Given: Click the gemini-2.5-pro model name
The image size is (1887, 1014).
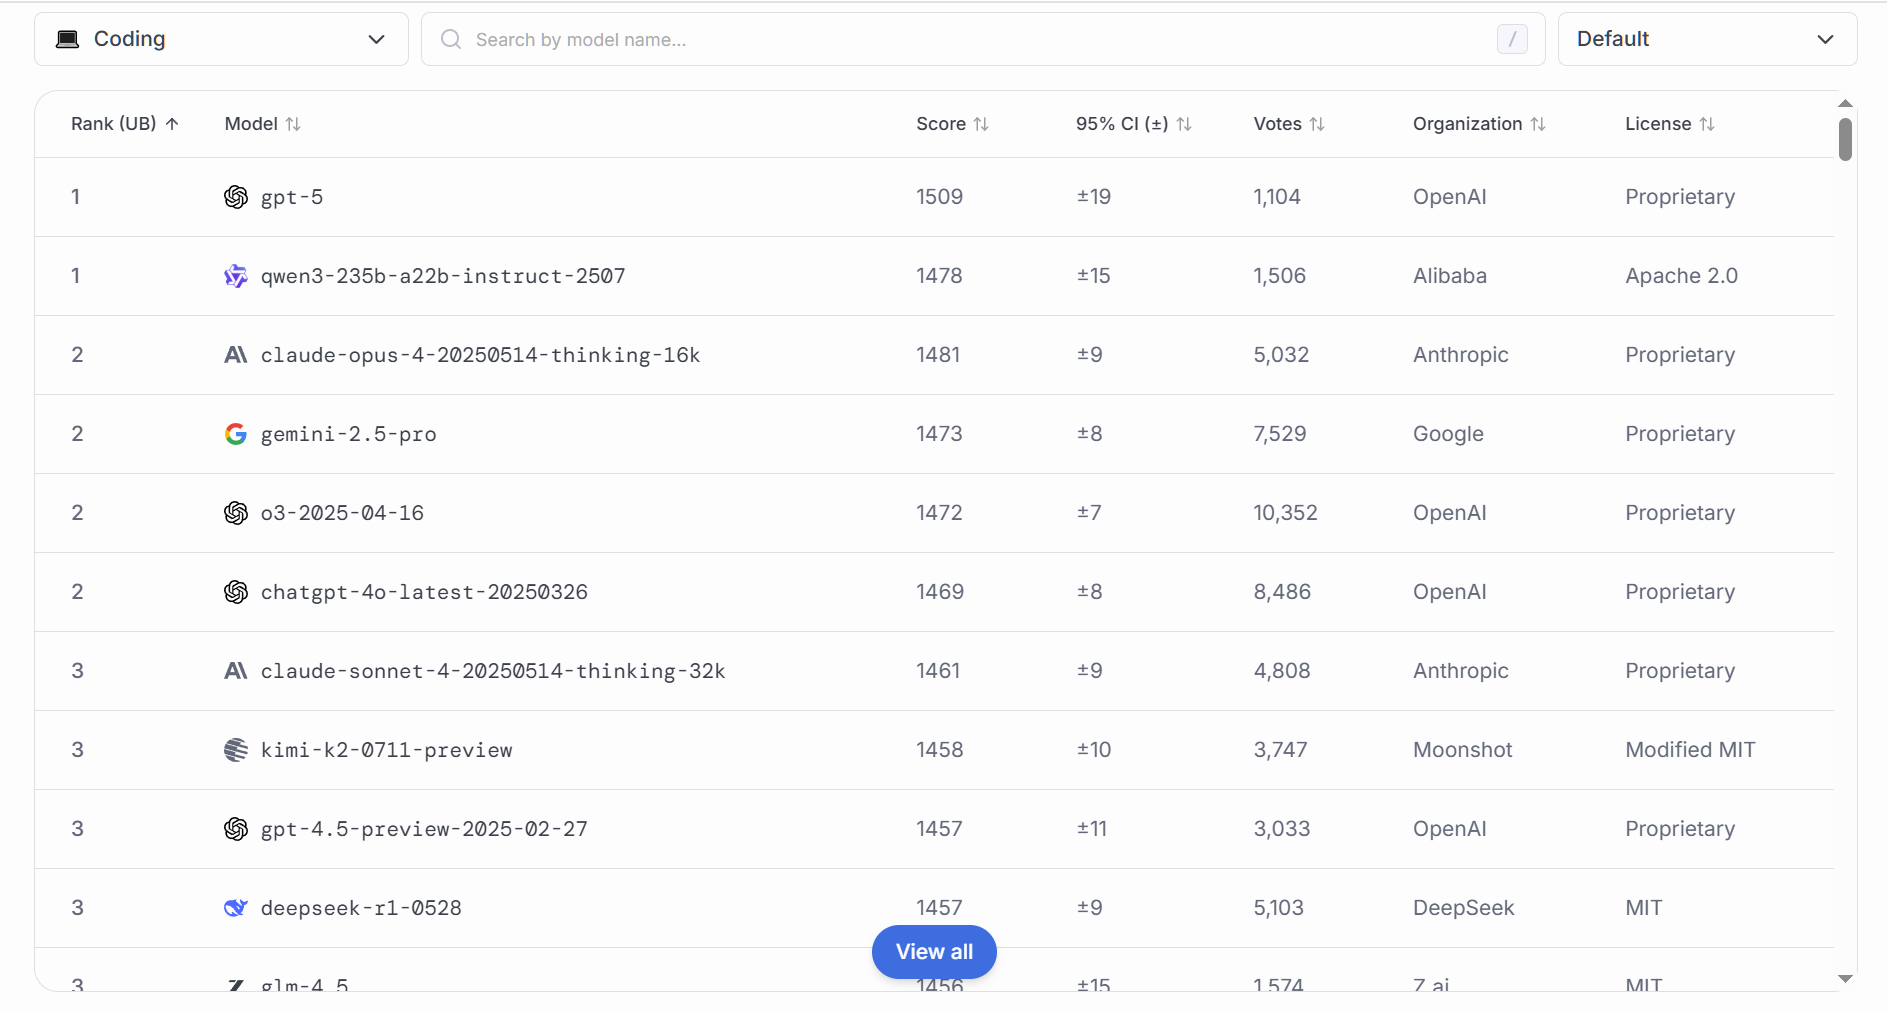Looking at the screenshot, I should click(x=348, y=434).
